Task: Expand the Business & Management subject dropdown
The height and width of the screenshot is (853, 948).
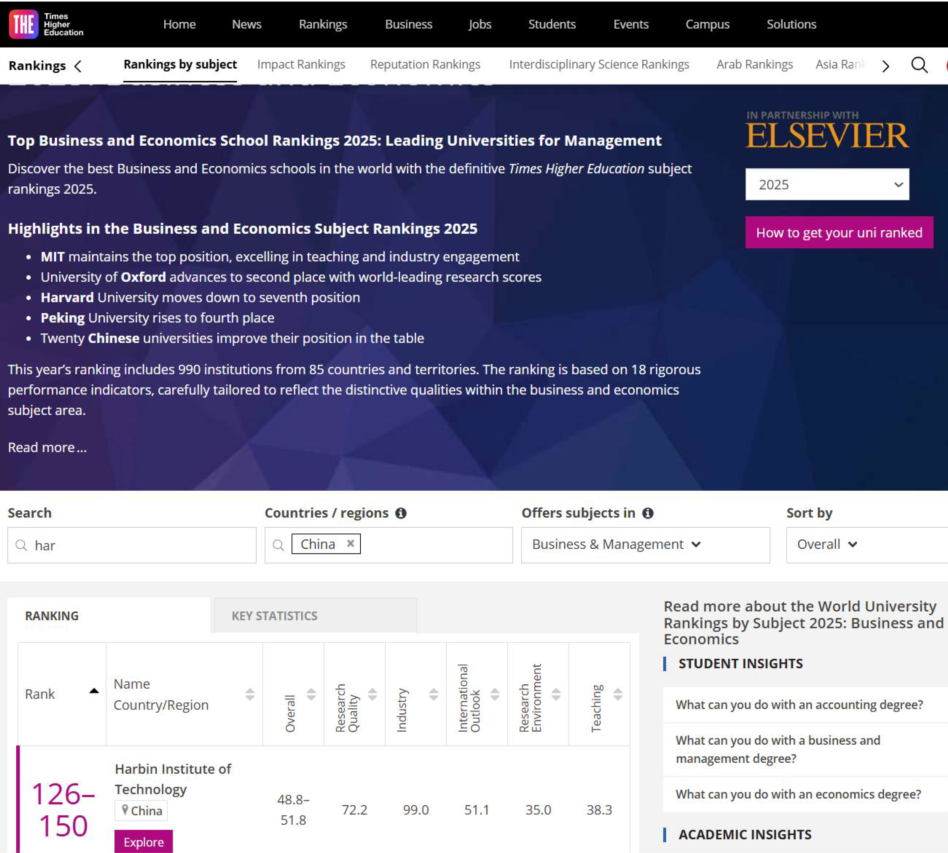Action: 645,545
